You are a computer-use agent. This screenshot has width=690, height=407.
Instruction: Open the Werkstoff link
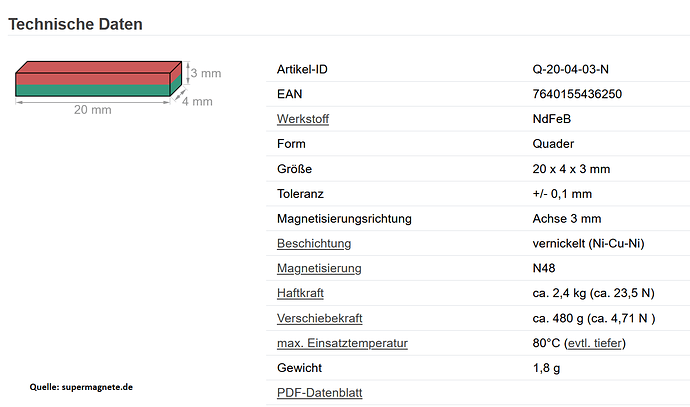(x=303, y=119)
